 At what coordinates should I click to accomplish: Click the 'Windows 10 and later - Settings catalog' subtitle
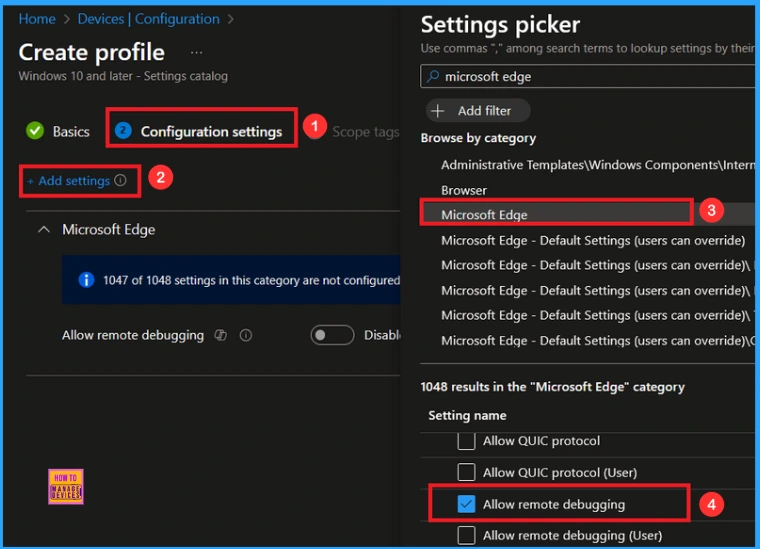[123, 76]
